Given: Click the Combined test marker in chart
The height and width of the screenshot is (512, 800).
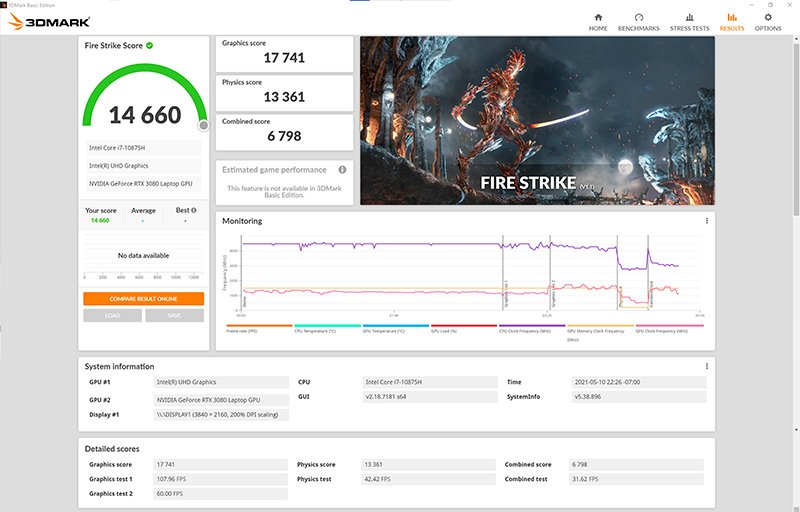Looking at the screenshot, I should (649, 273).
